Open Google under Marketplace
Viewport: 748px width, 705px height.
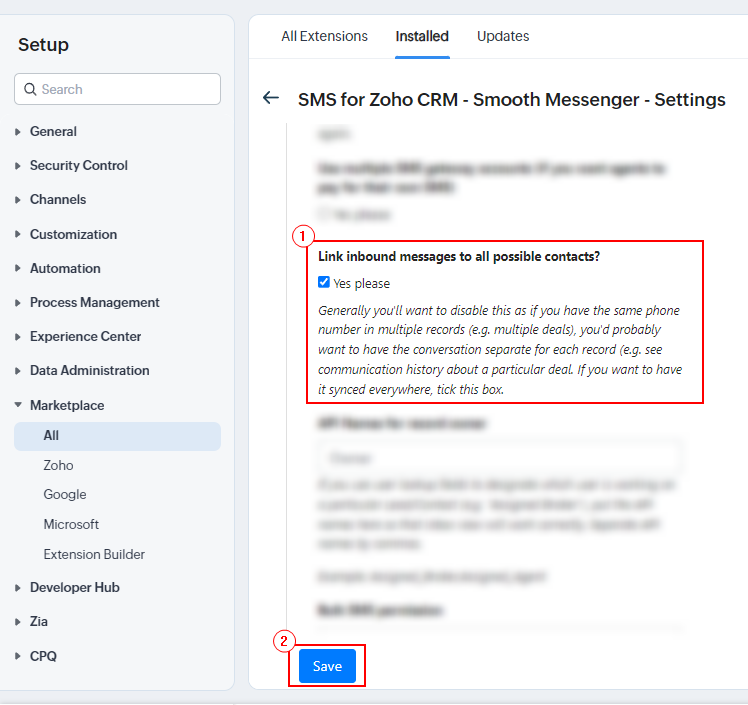click(x=65, y=495)
